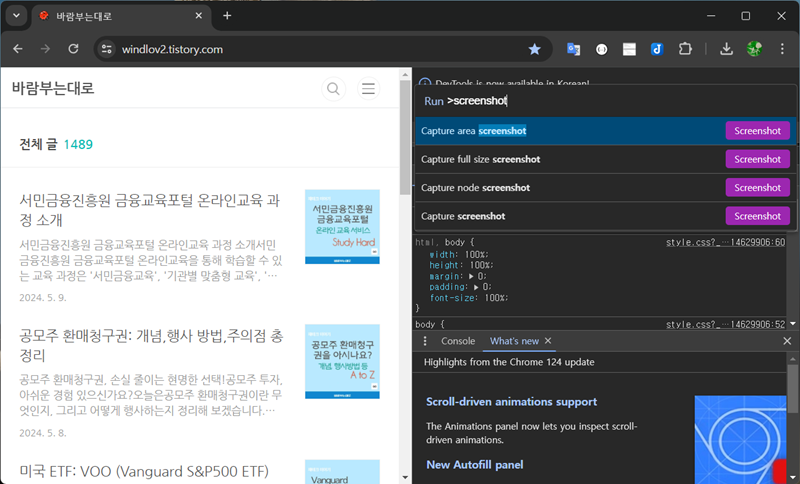Click the page scrollbar up arrow

[405, 74]
